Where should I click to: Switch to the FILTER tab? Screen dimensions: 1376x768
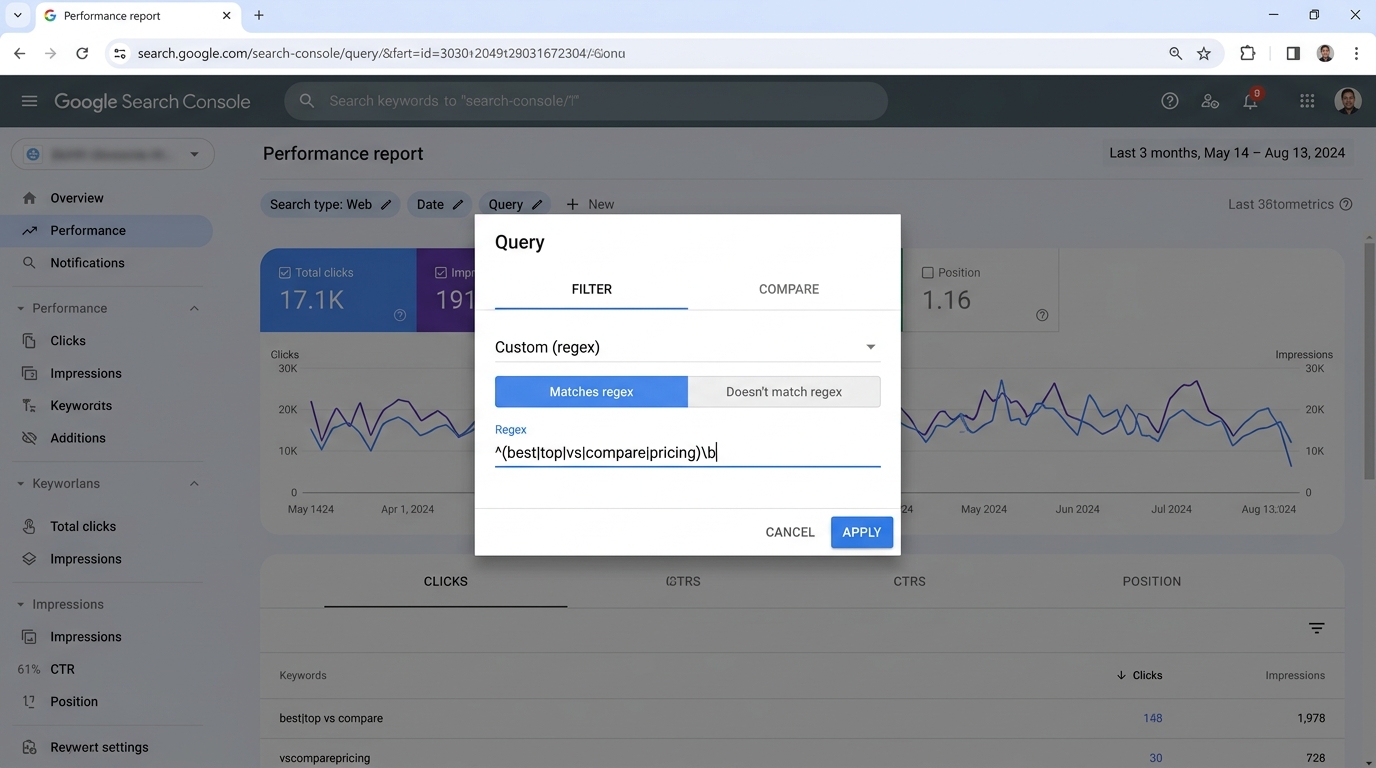tap(591, 289)
